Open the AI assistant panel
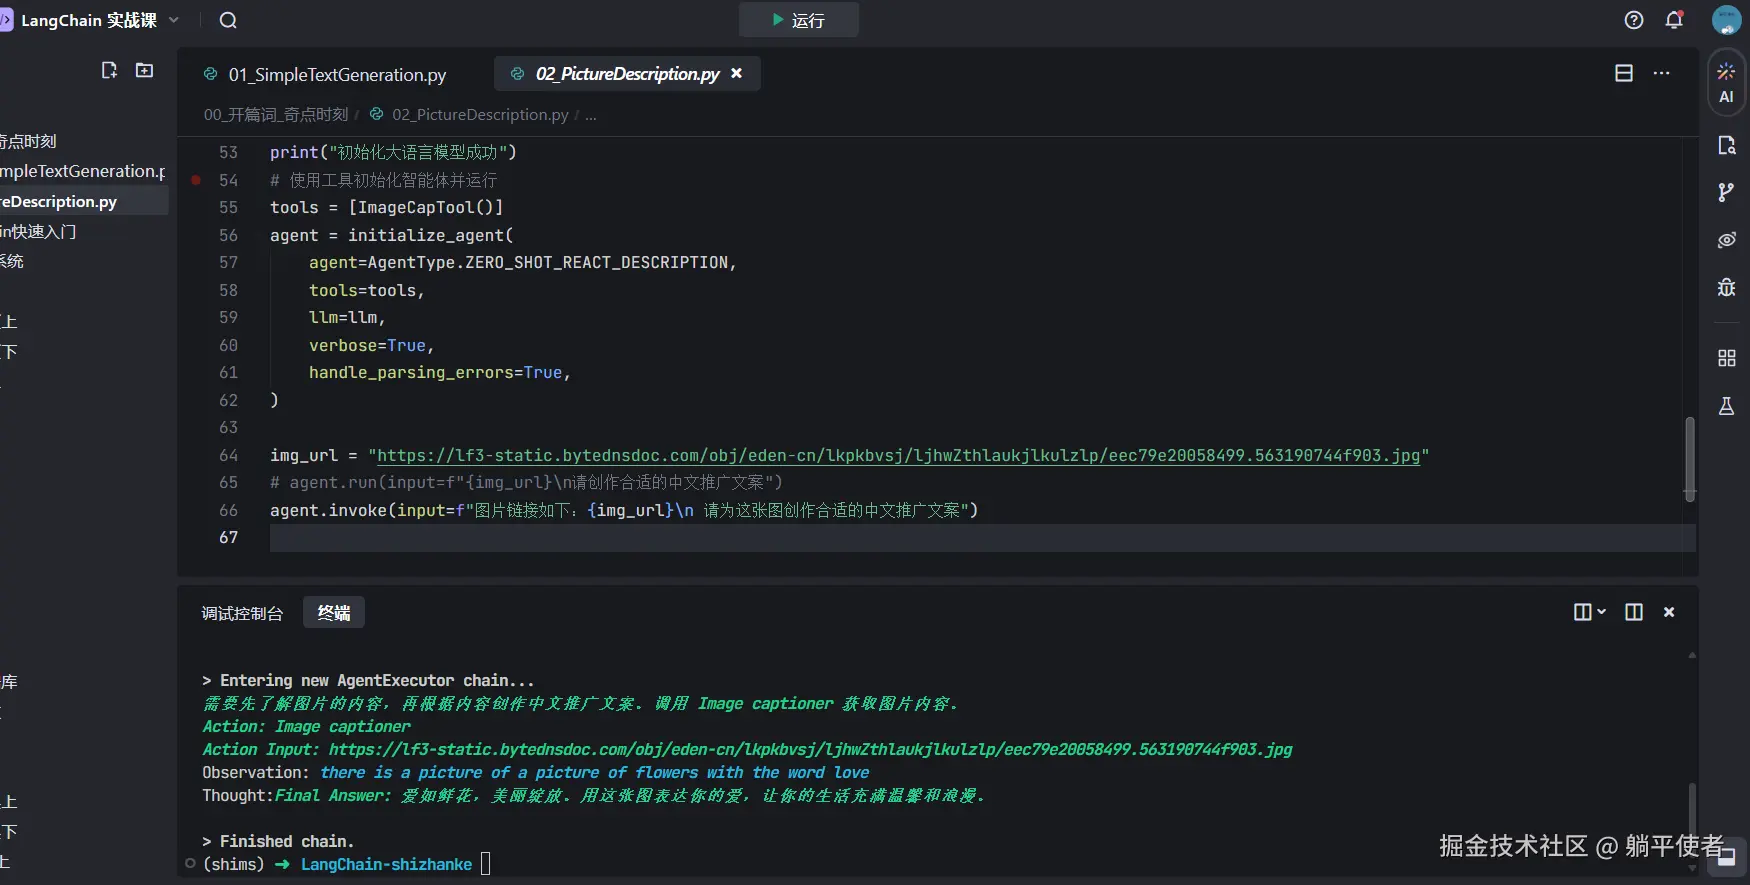The width and height of the screenshot is (1750, 885). pyautogui.click(x=1726, y=83)
